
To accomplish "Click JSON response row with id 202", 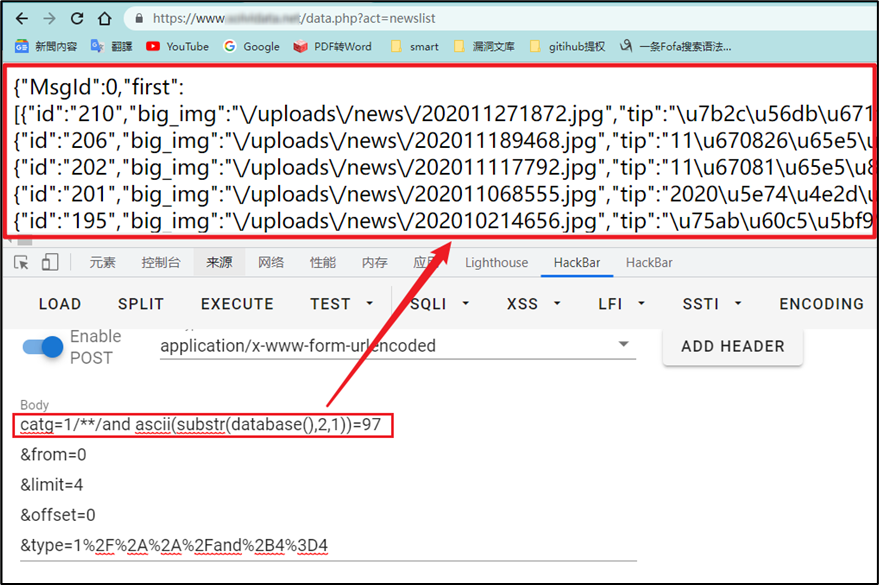I will coord(443,168).
